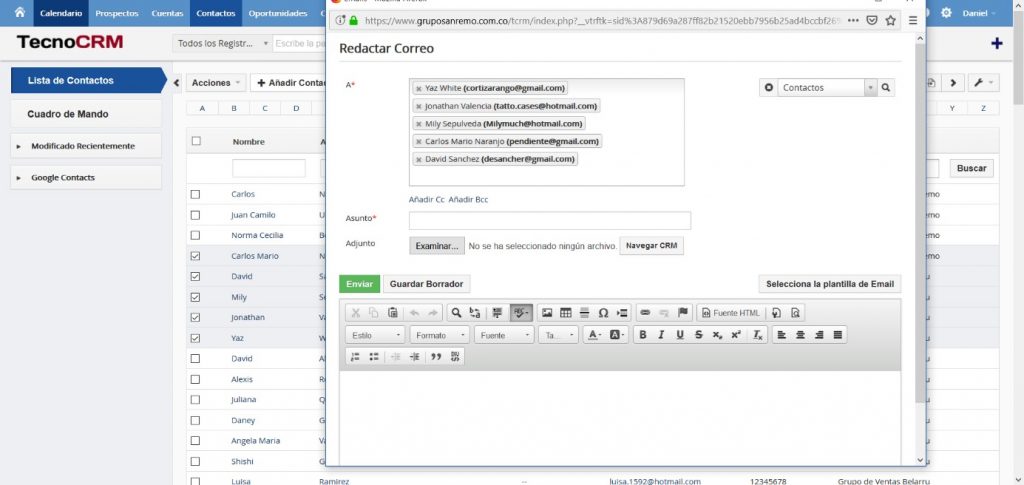Screen dimensions: 1024x485
Task: Uncheck the checkbox for contact Mily
Action: pyautogui.click(x=196, y=297)
